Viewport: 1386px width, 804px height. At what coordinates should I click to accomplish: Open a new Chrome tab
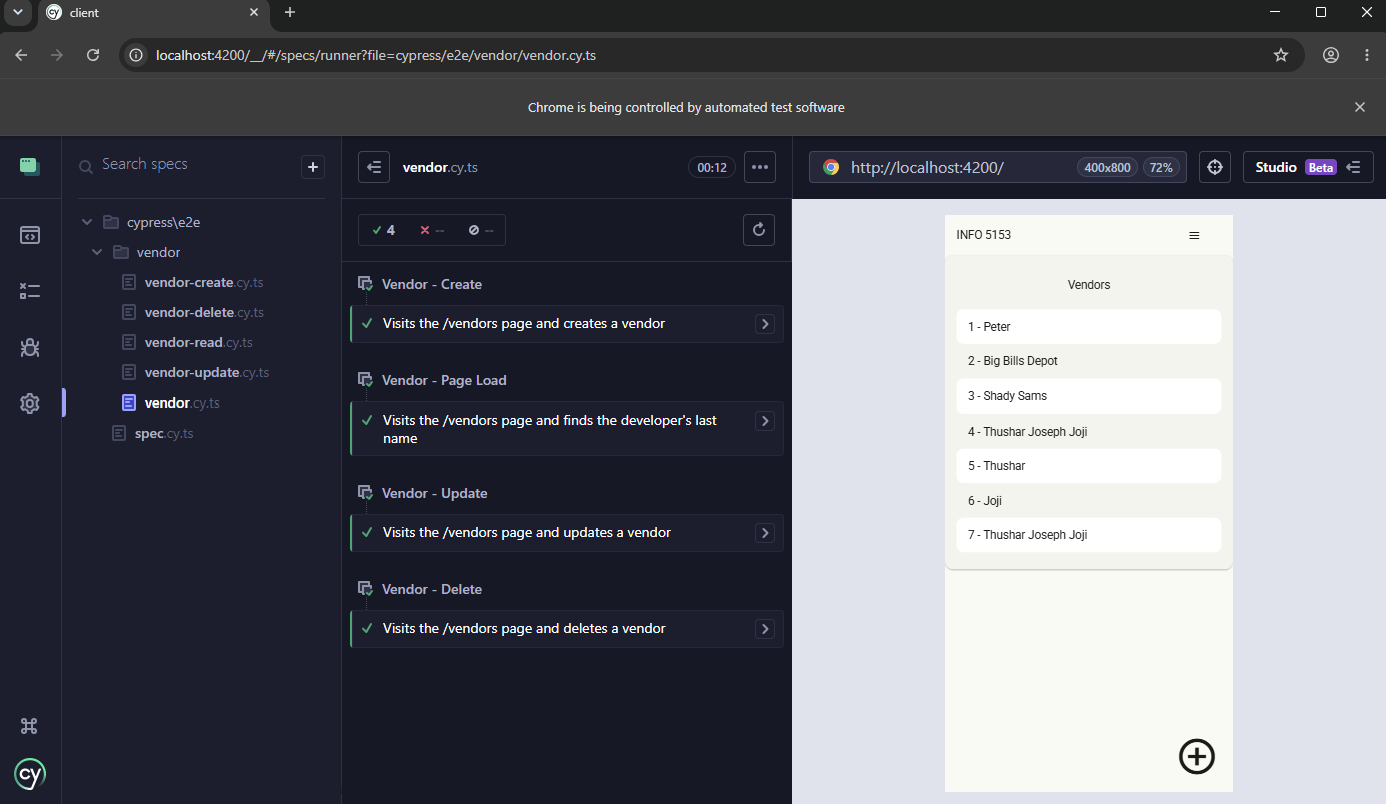coord(290,12)
